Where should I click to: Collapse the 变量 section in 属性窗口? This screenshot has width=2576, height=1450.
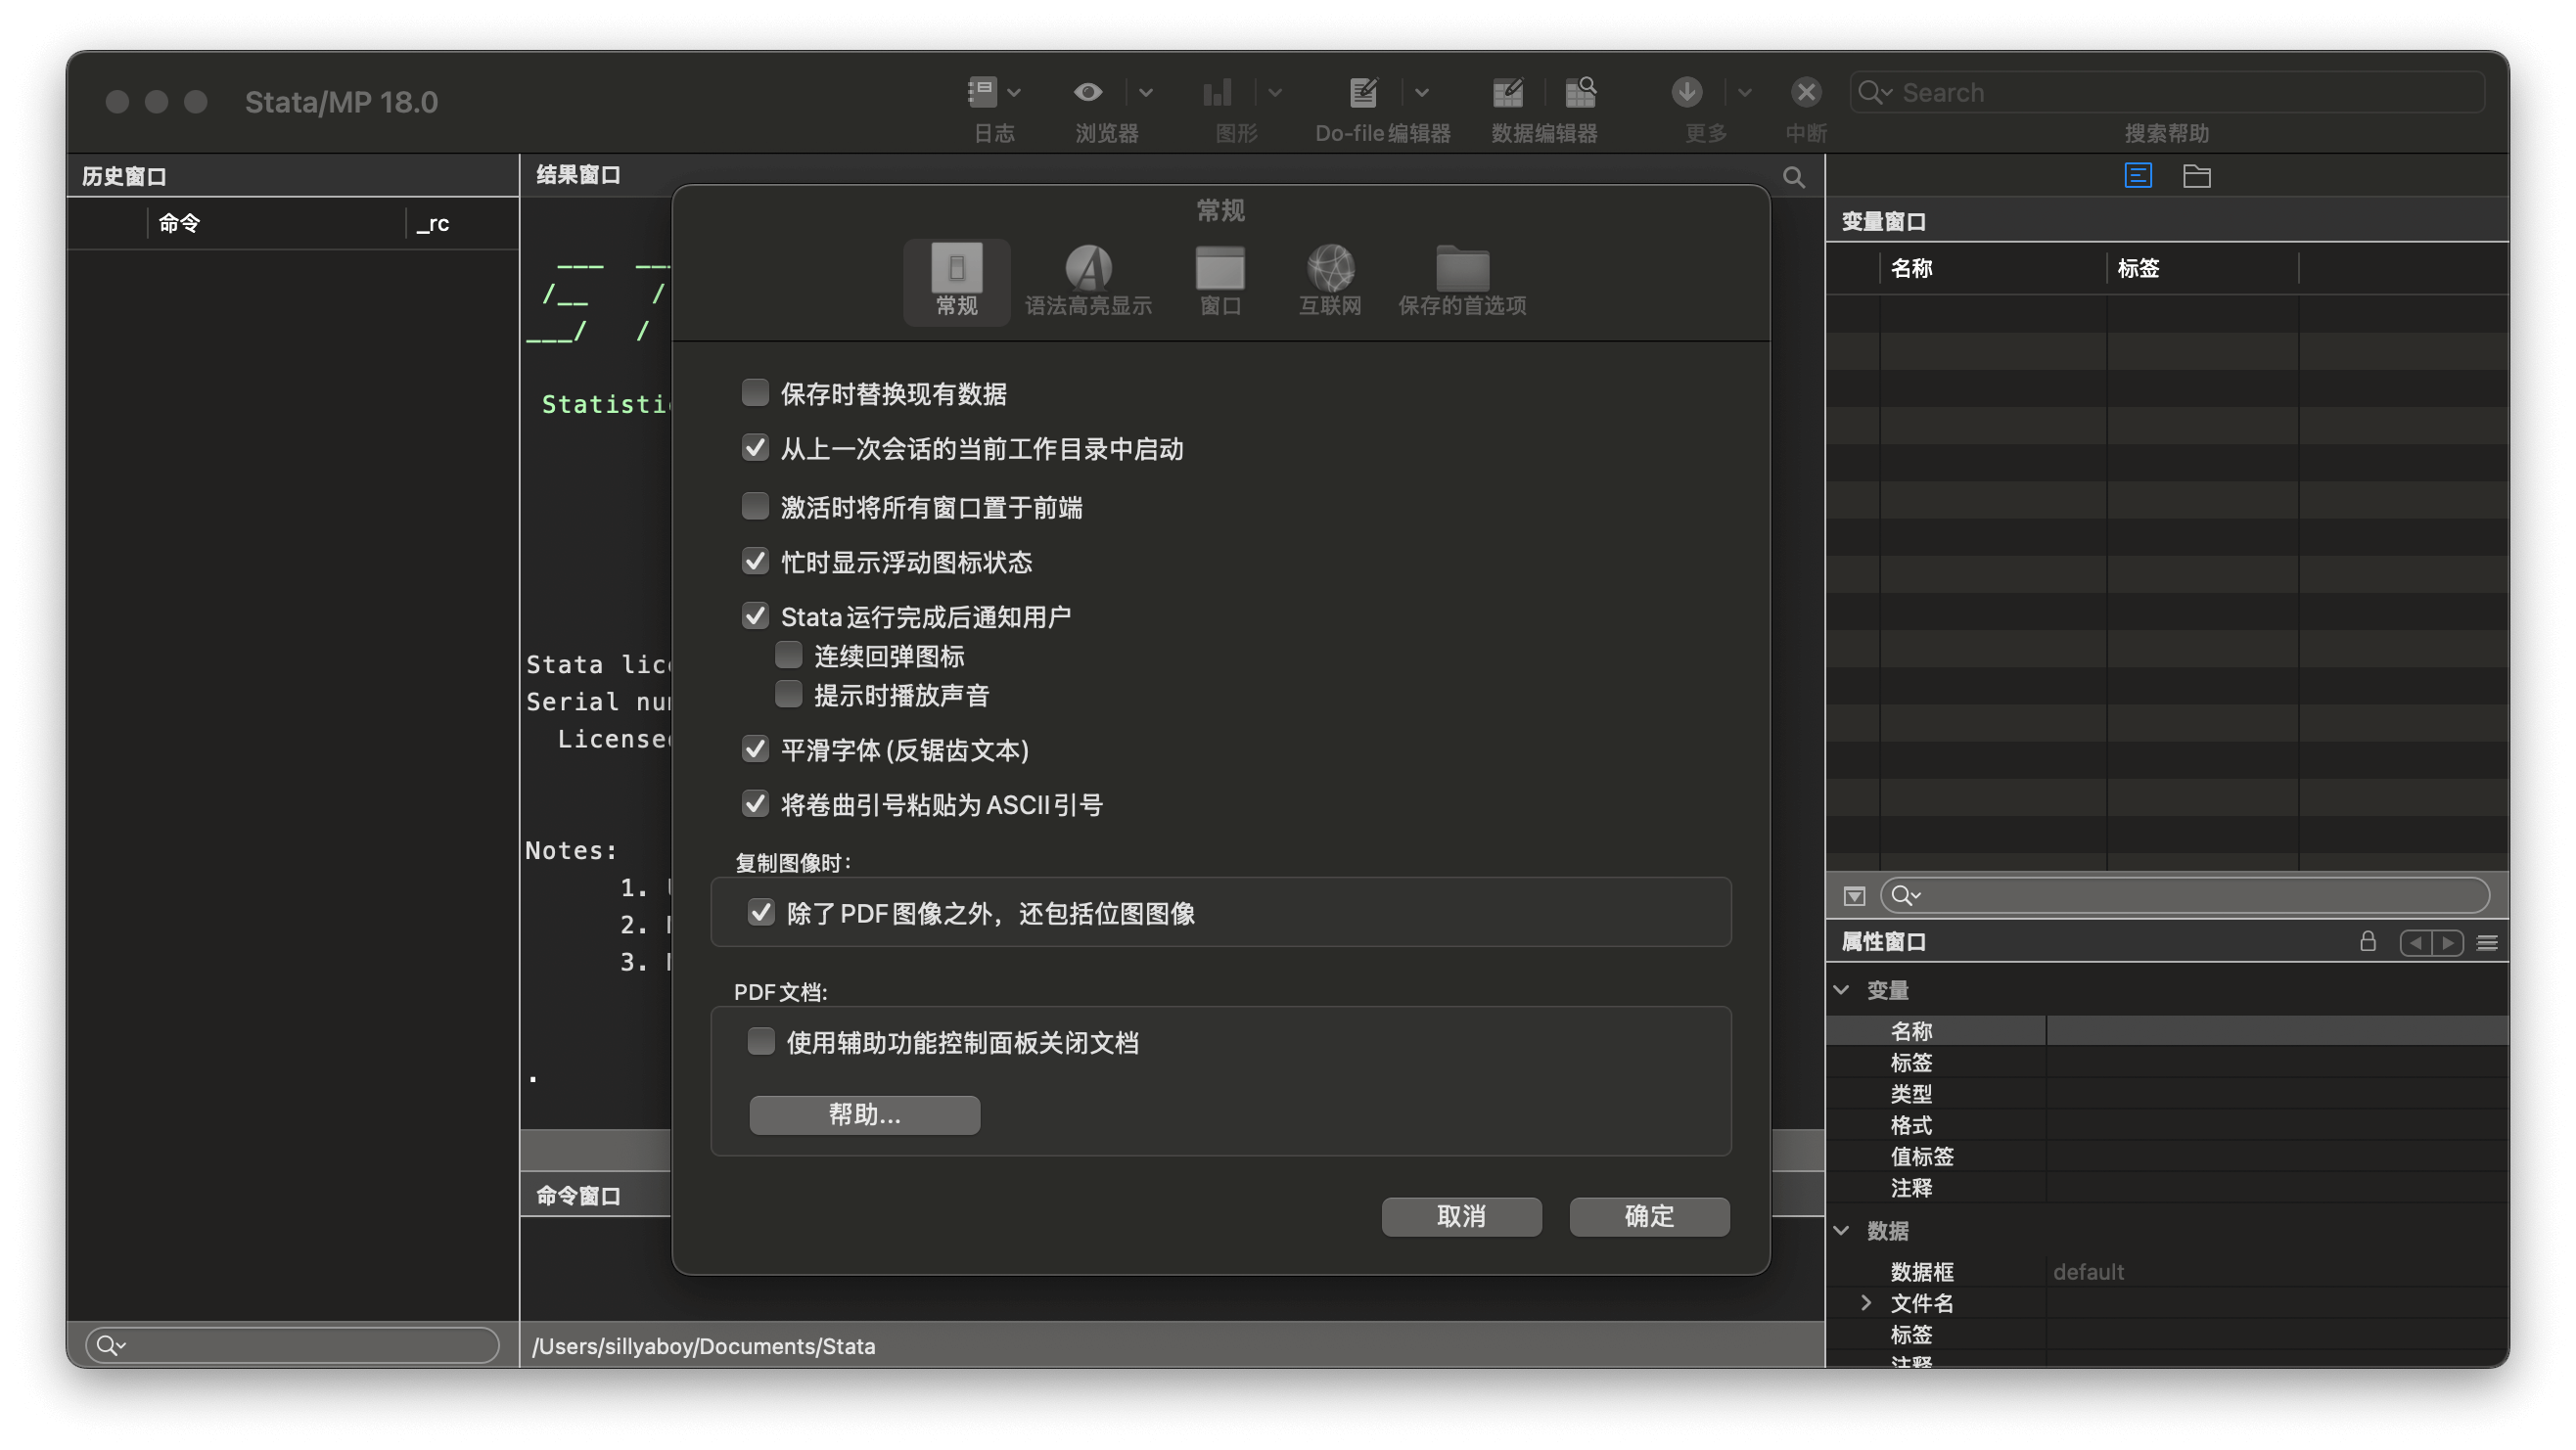pyautogui.click(x=1841, y=989)
